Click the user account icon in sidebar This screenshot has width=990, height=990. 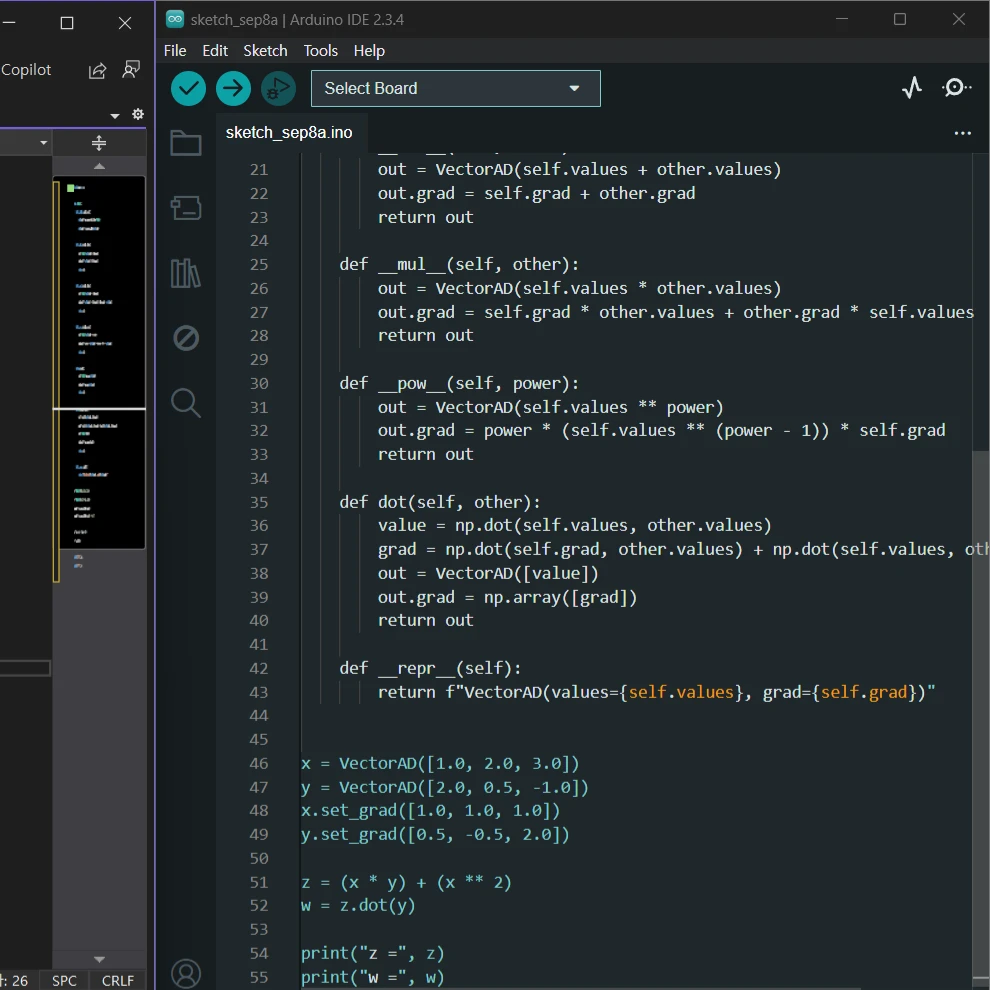click(x=186, y=974)
